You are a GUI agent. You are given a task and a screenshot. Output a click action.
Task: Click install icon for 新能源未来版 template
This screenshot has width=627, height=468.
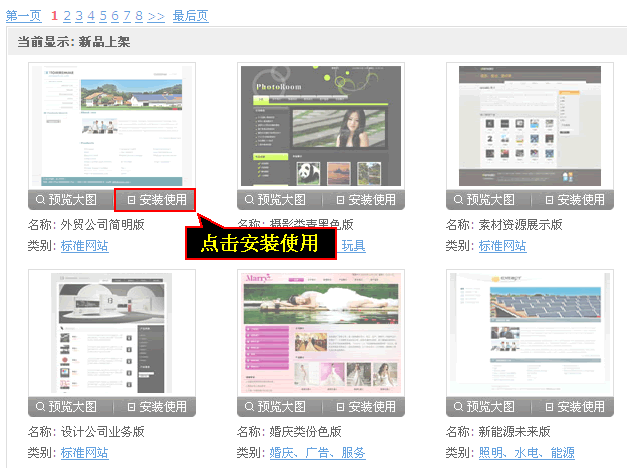coord(550,407)
